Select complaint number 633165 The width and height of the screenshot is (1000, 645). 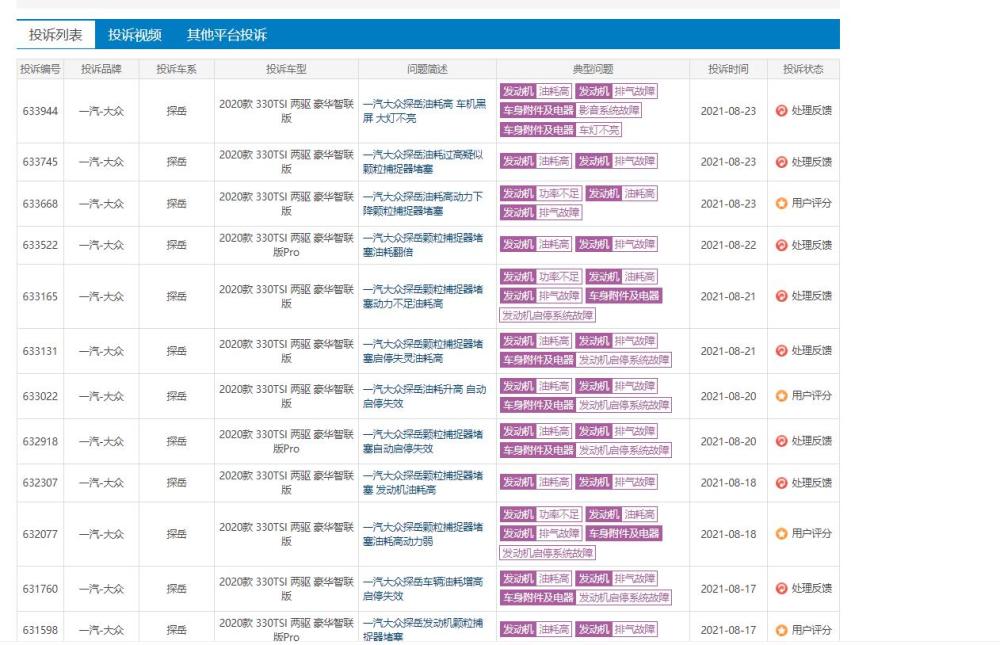coord(40,297)
